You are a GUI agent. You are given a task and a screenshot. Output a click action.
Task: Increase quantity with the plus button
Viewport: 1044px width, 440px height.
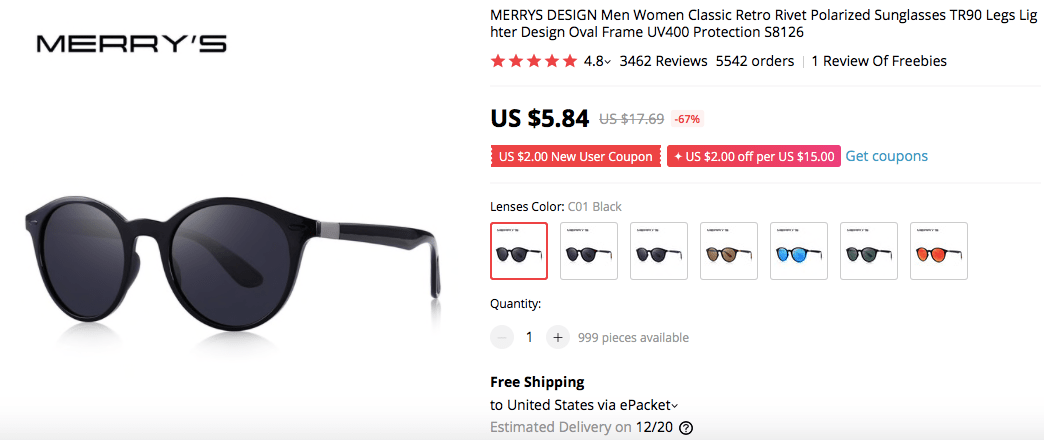pyautogui.click(x=558, y=337)
